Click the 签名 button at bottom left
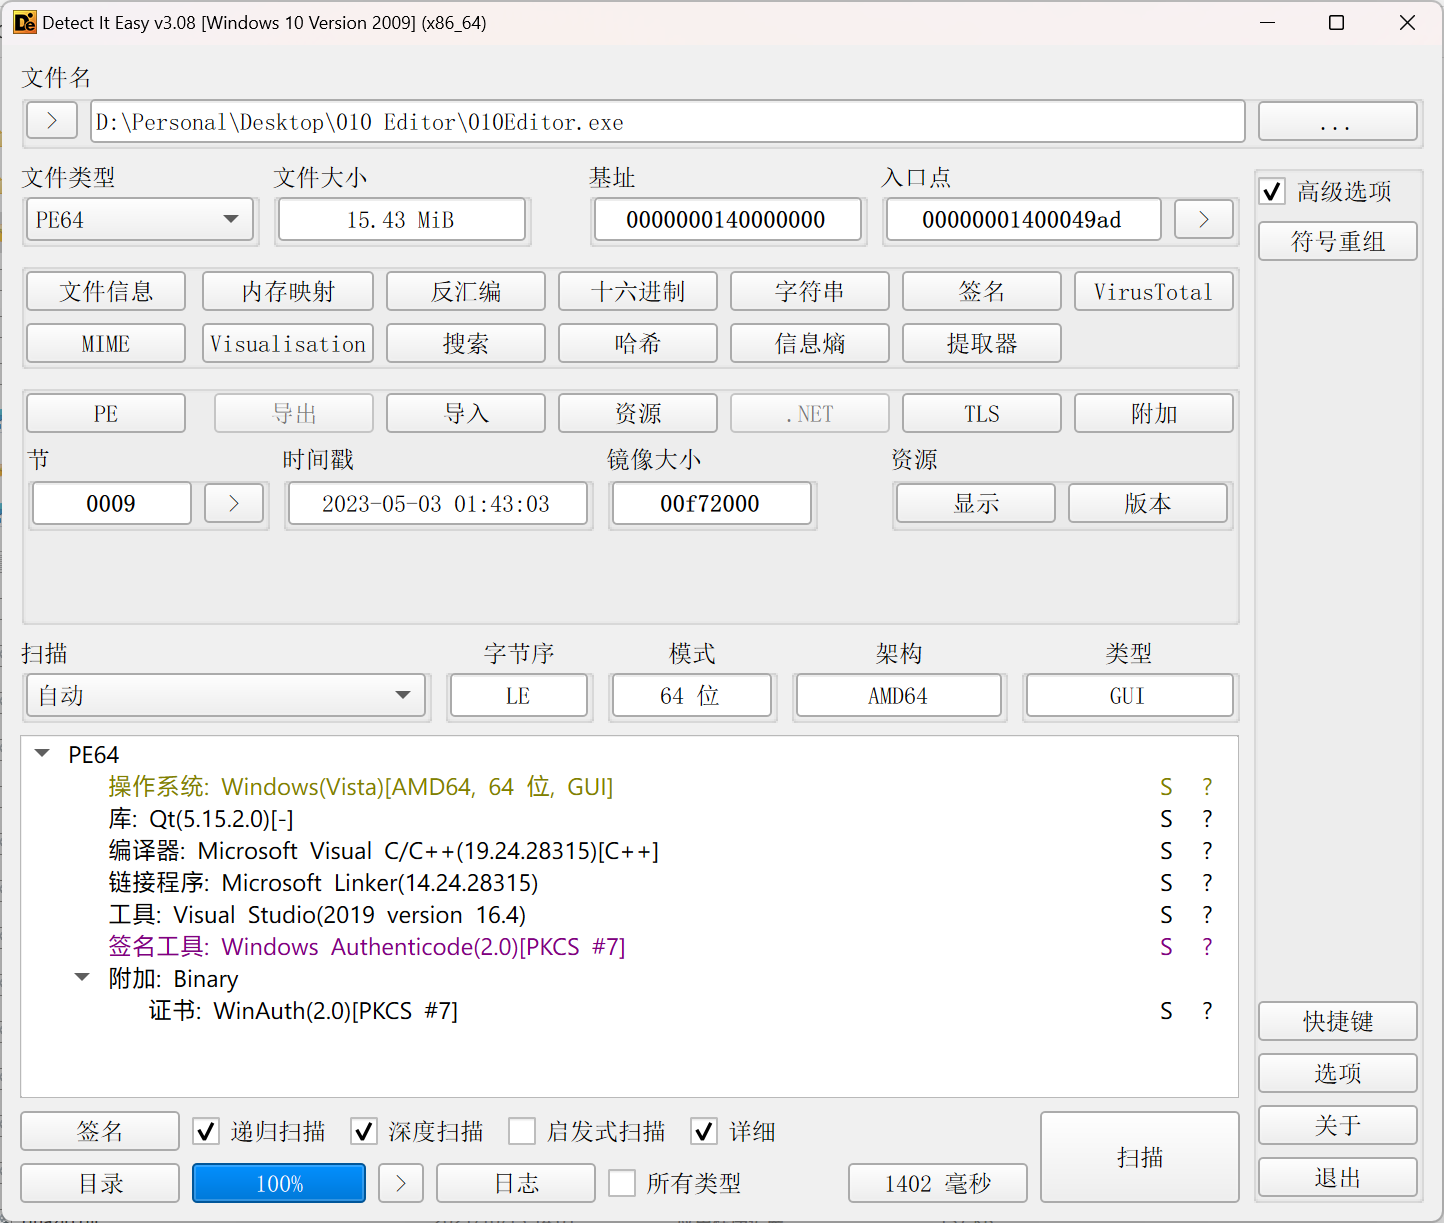Viewport: 1444px width, 1223px height. 100,1131
